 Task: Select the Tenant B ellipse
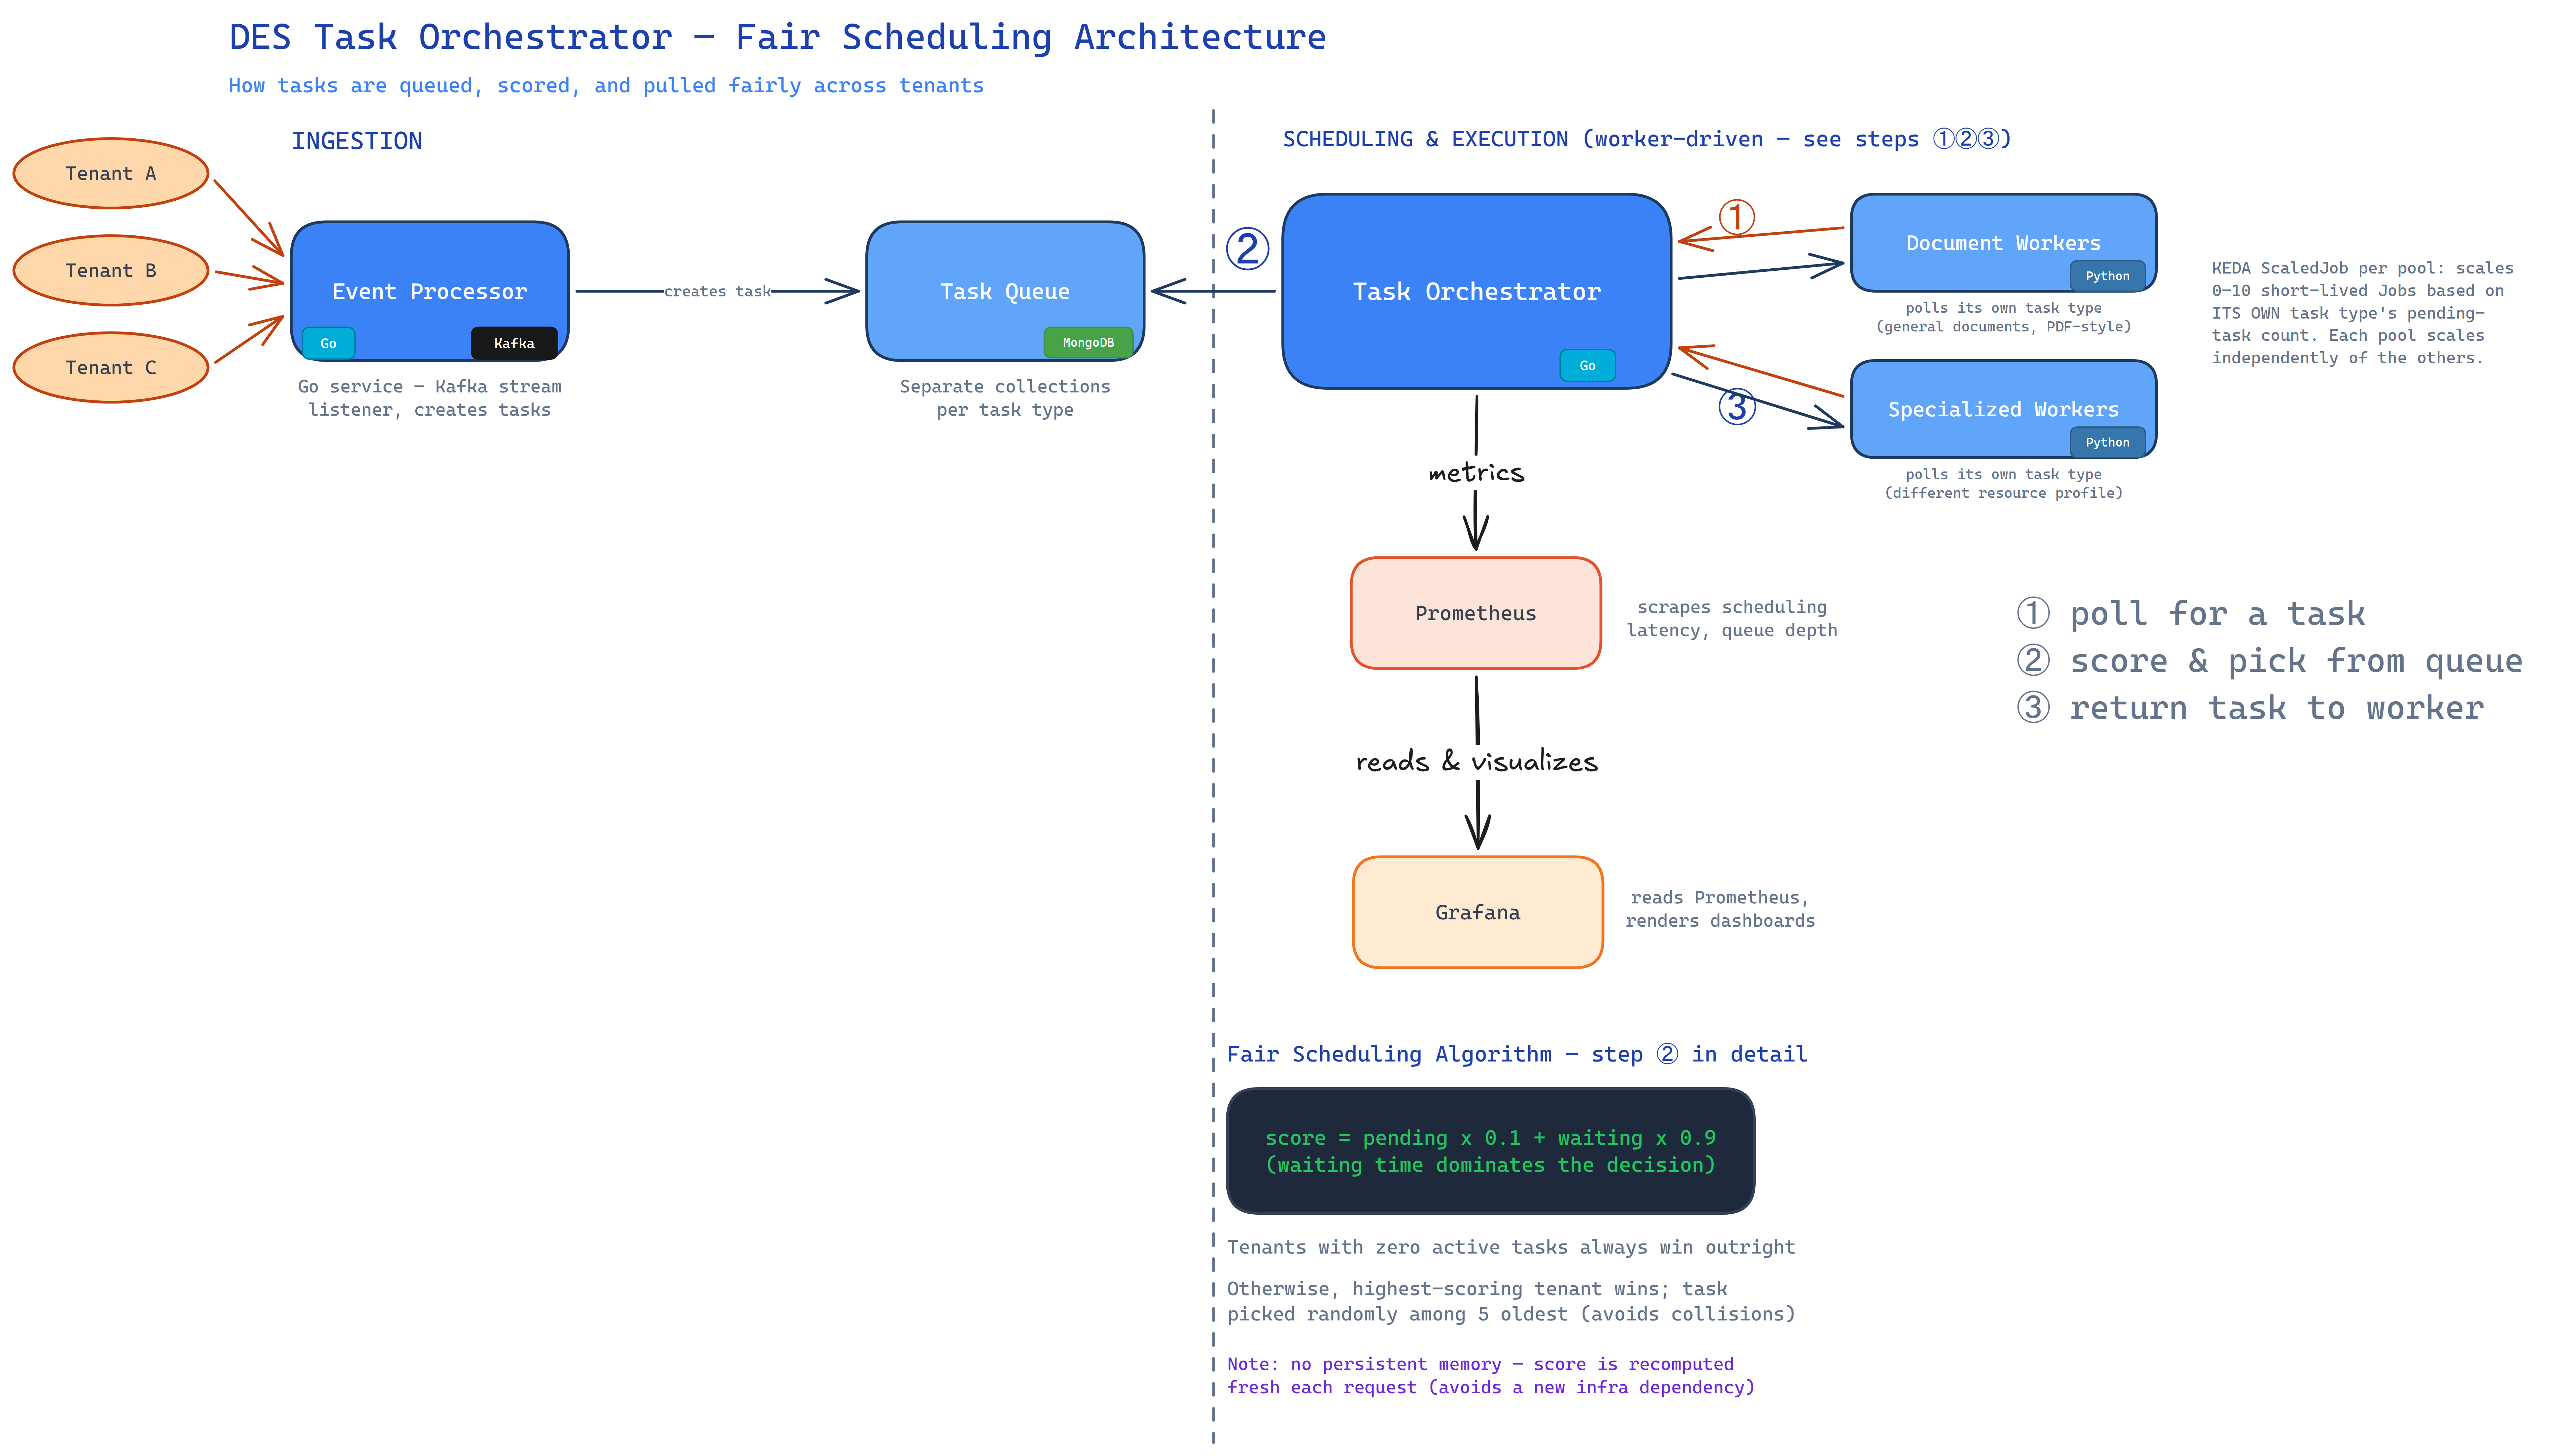111,270
